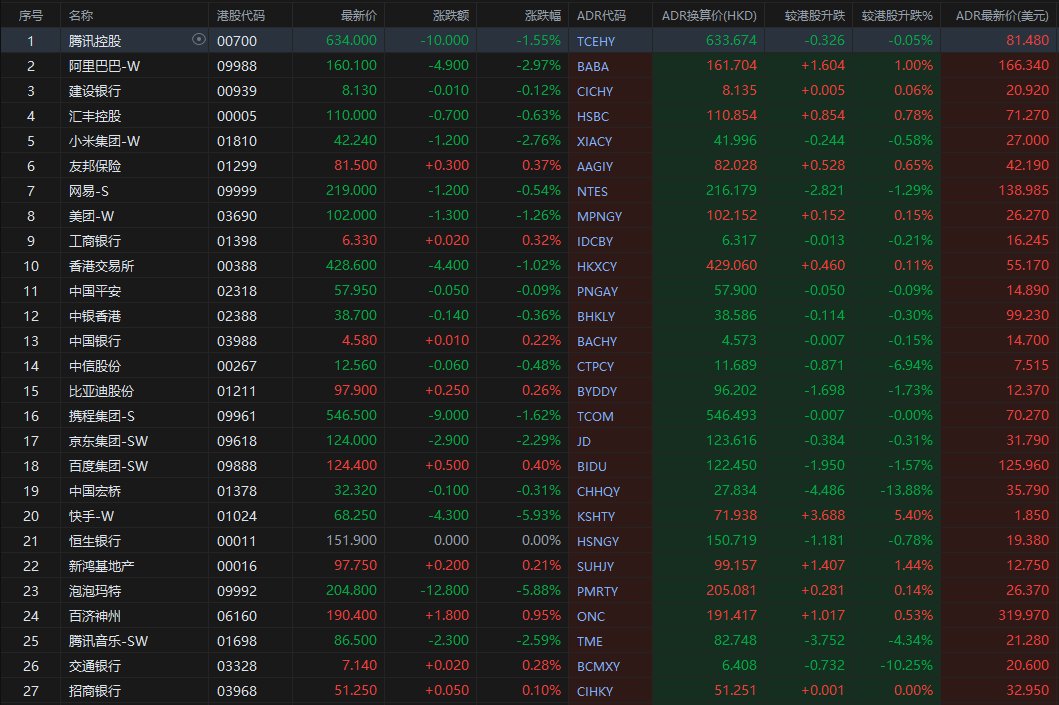Select the 建设银行 stock name
The width and height of the screenshot is (1059, 705).
coord(95,90)
